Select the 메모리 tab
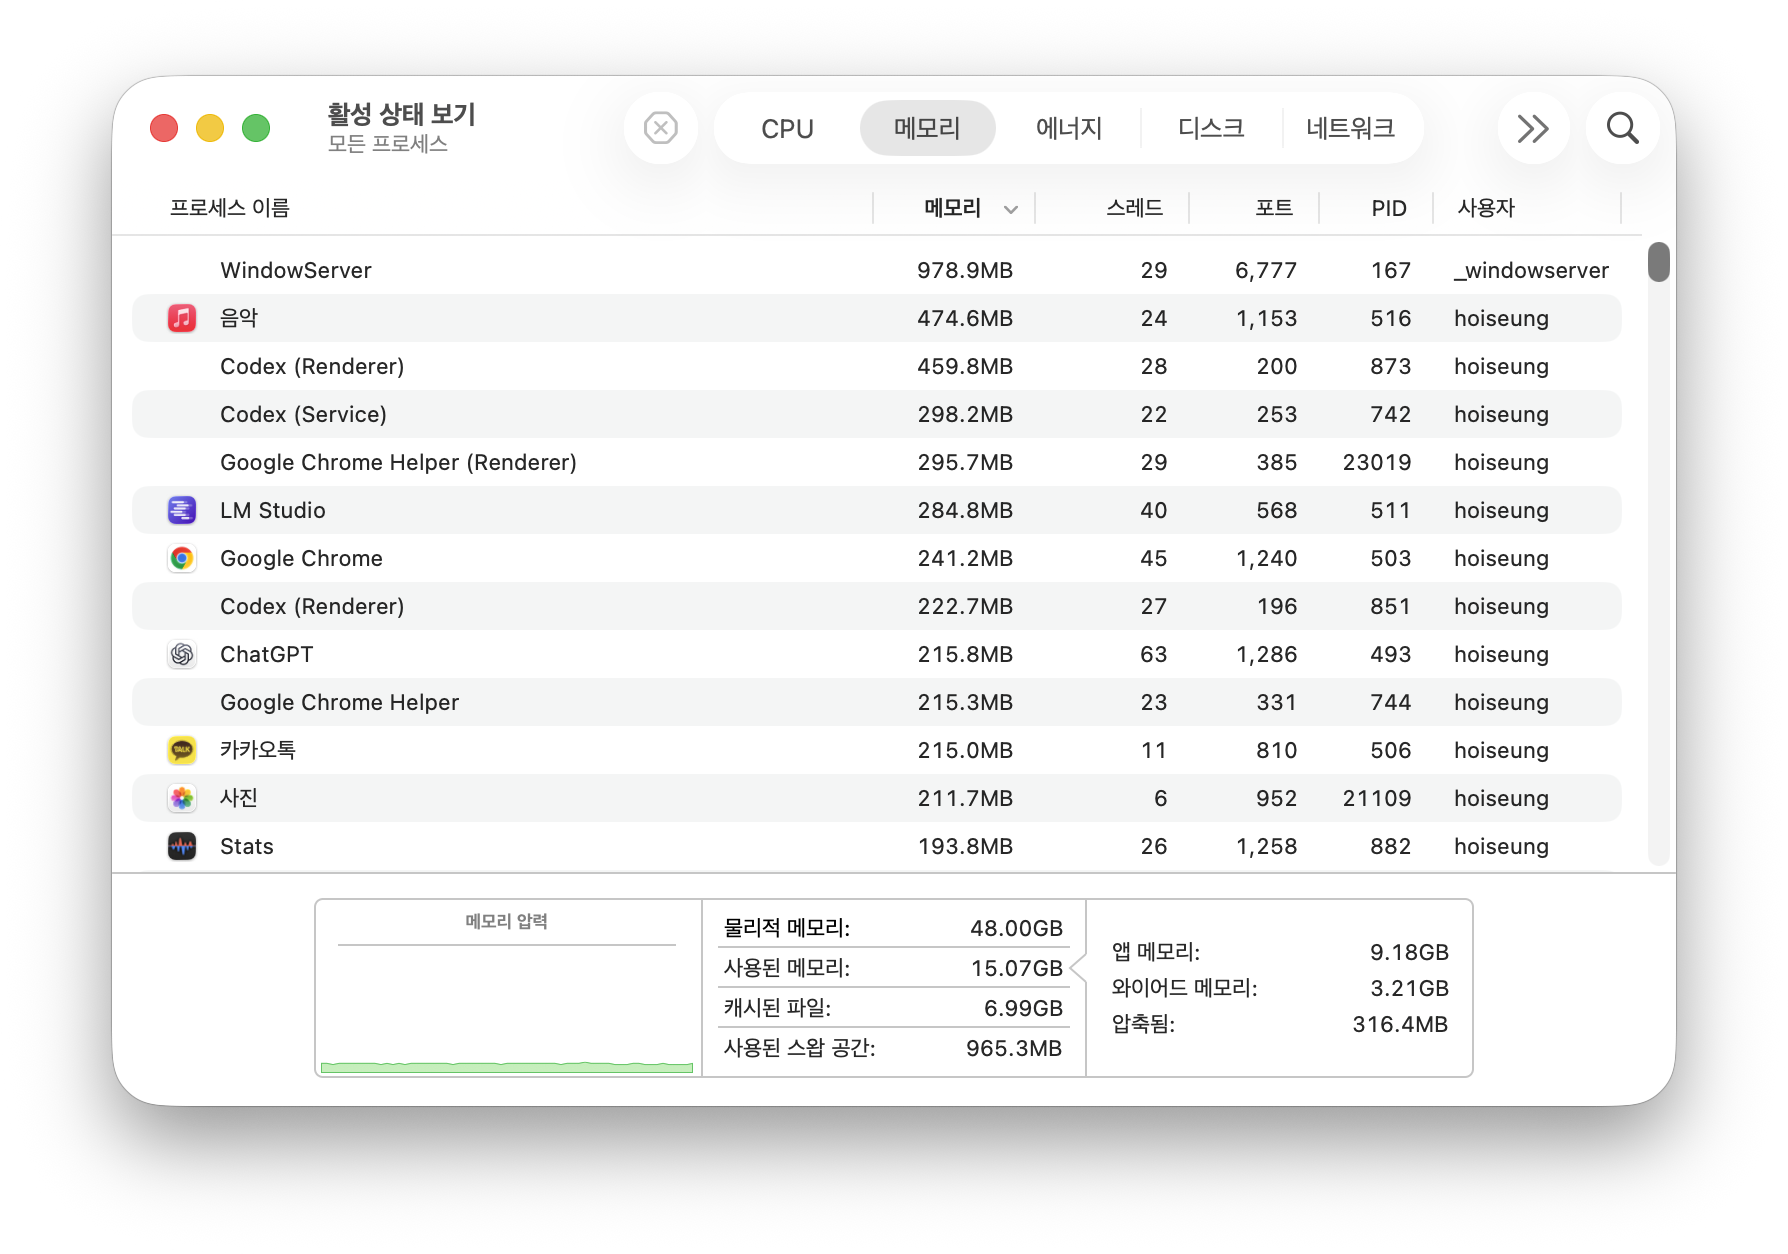This screenshot has height=1254, width=1788. click(927, 128)
